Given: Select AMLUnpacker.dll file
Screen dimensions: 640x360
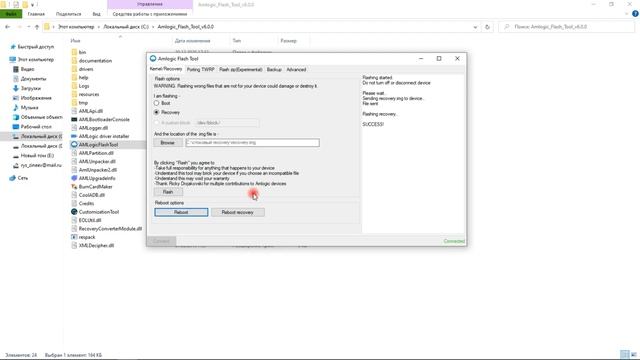Looking at the screenshot, I should pyautogui.click(x=97, y=162).
